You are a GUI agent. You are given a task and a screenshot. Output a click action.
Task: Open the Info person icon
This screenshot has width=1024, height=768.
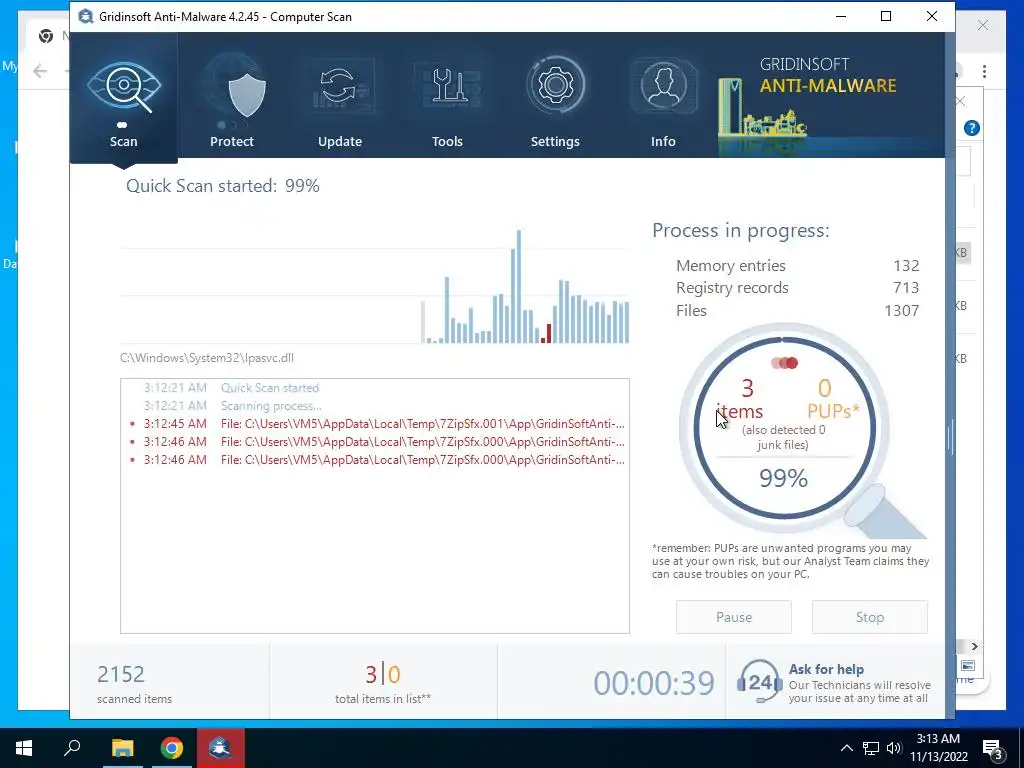pyautogui.click(x=663, y=86)
